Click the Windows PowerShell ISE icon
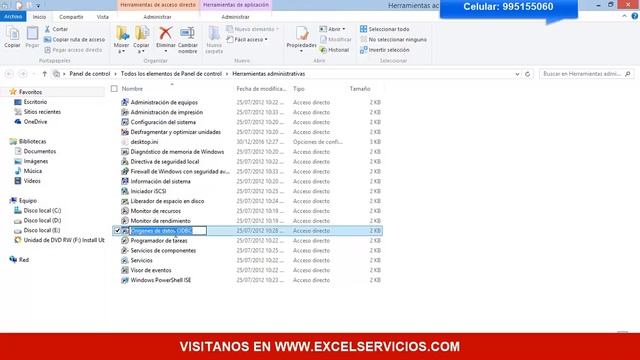This screenshot has height=360, width=640. point(125,280)
